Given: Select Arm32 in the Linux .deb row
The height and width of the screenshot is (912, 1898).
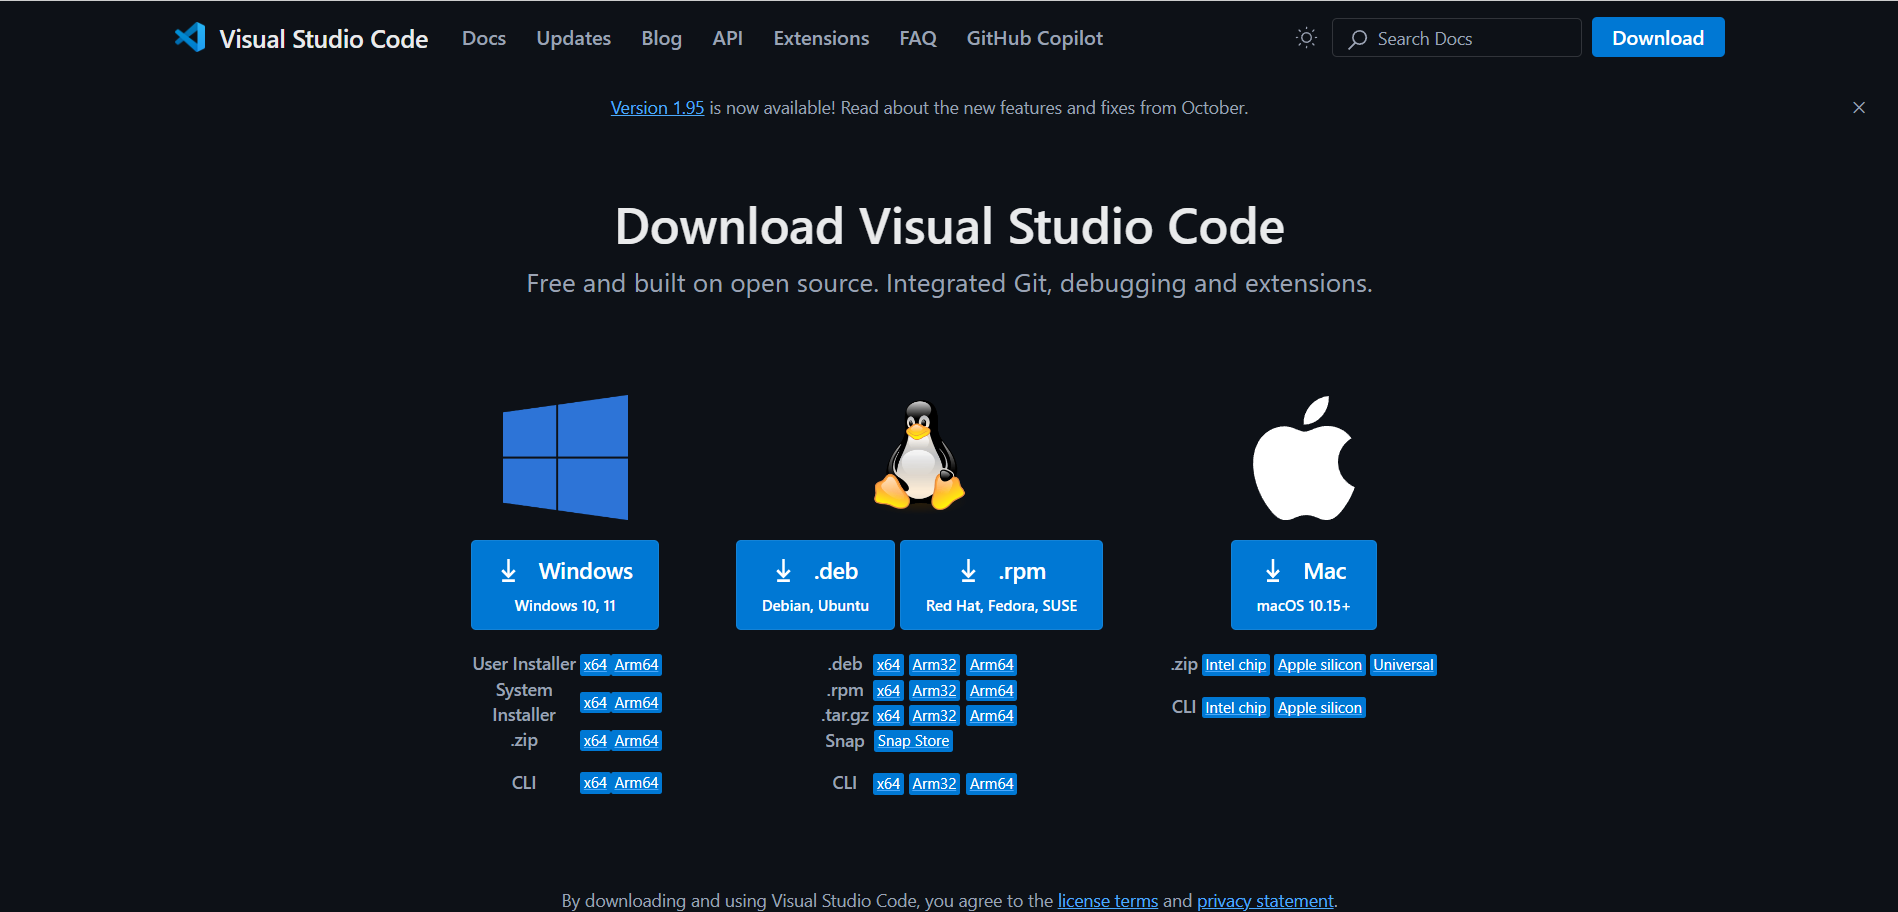Looking at the screenshot, I should coord(934,665).
